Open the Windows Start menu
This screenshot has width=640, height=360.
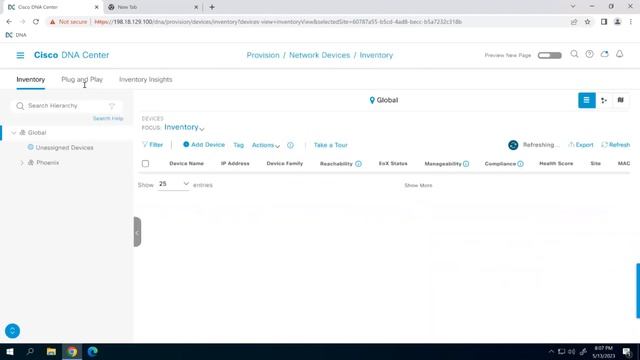(x=10, y=351)
